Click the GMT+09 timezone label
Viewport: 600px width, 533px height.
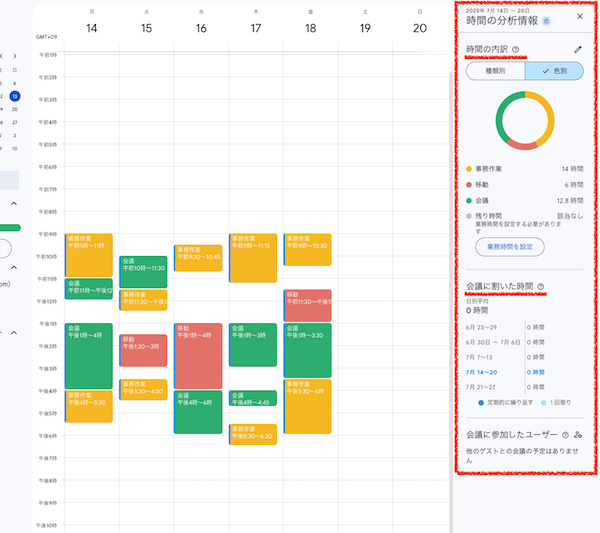[x=46, y=37]
